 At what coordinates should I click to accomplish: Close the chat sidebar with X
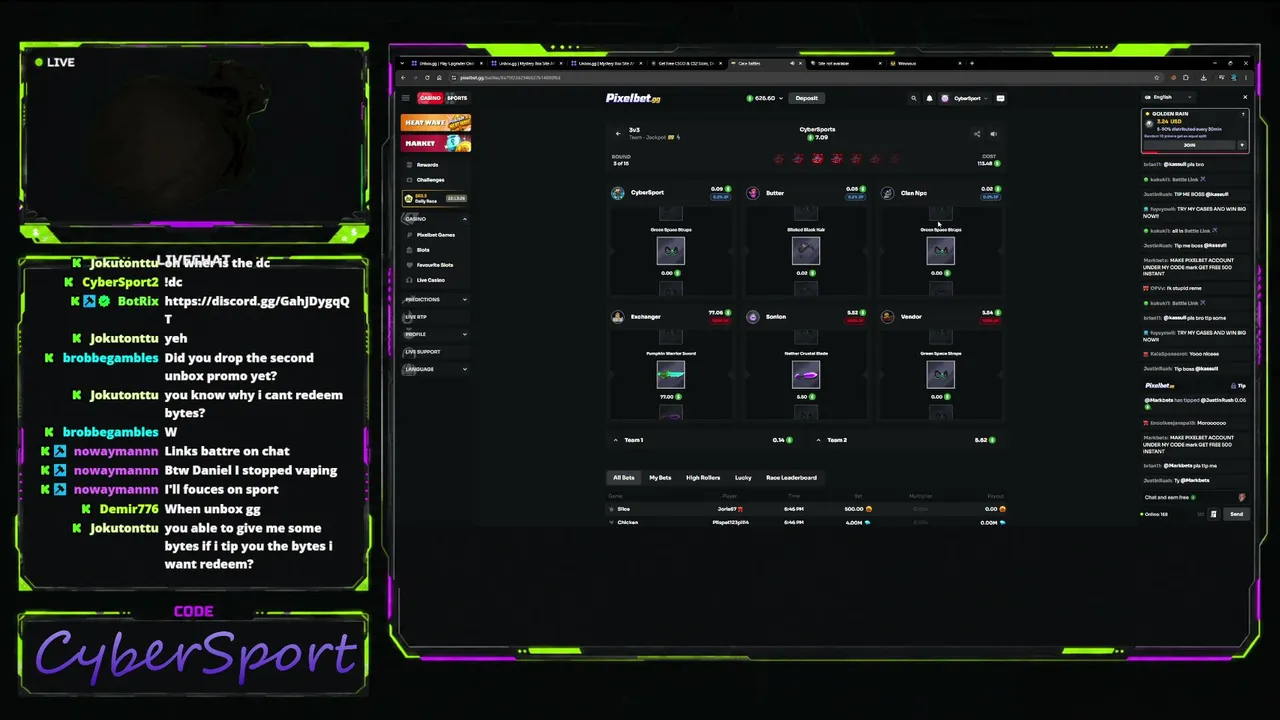click(x=1245, y=97)
